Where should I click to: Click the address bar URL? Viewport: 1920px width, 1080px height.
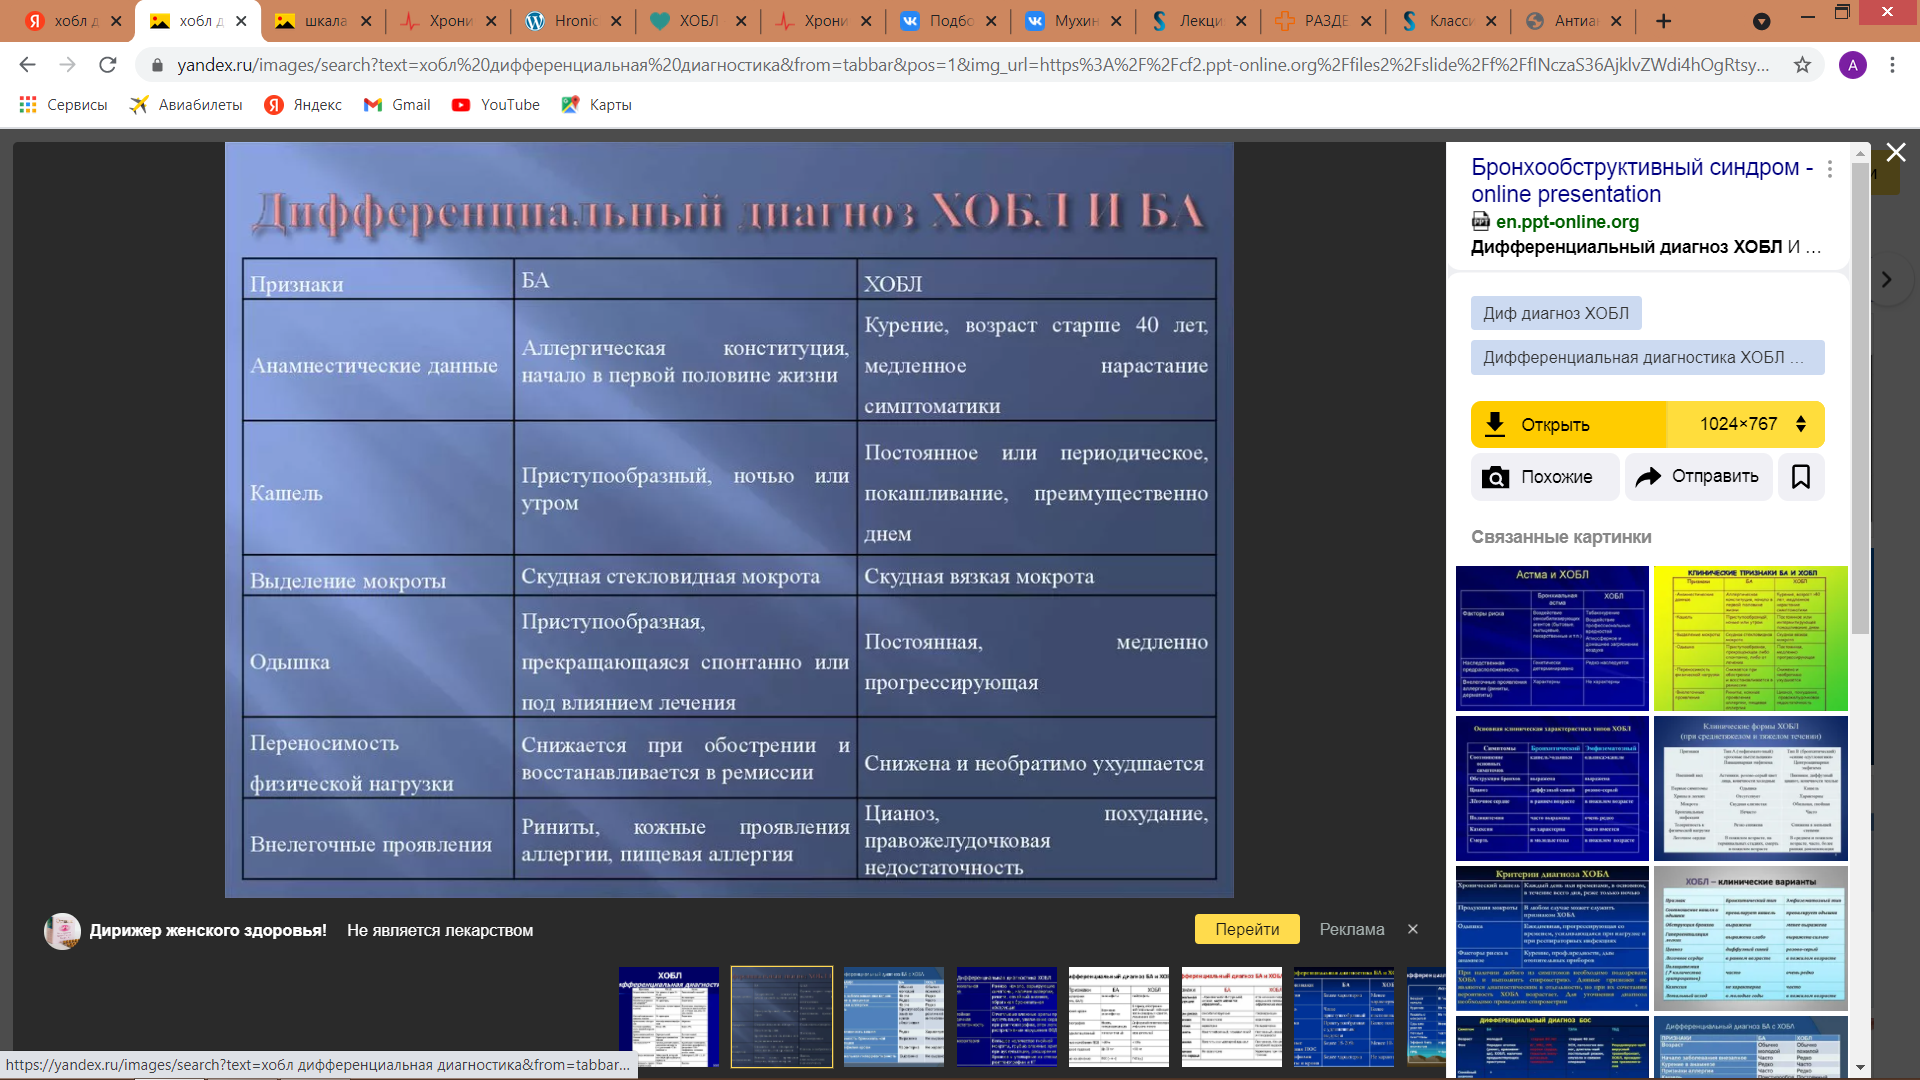(x=972, y=65)
